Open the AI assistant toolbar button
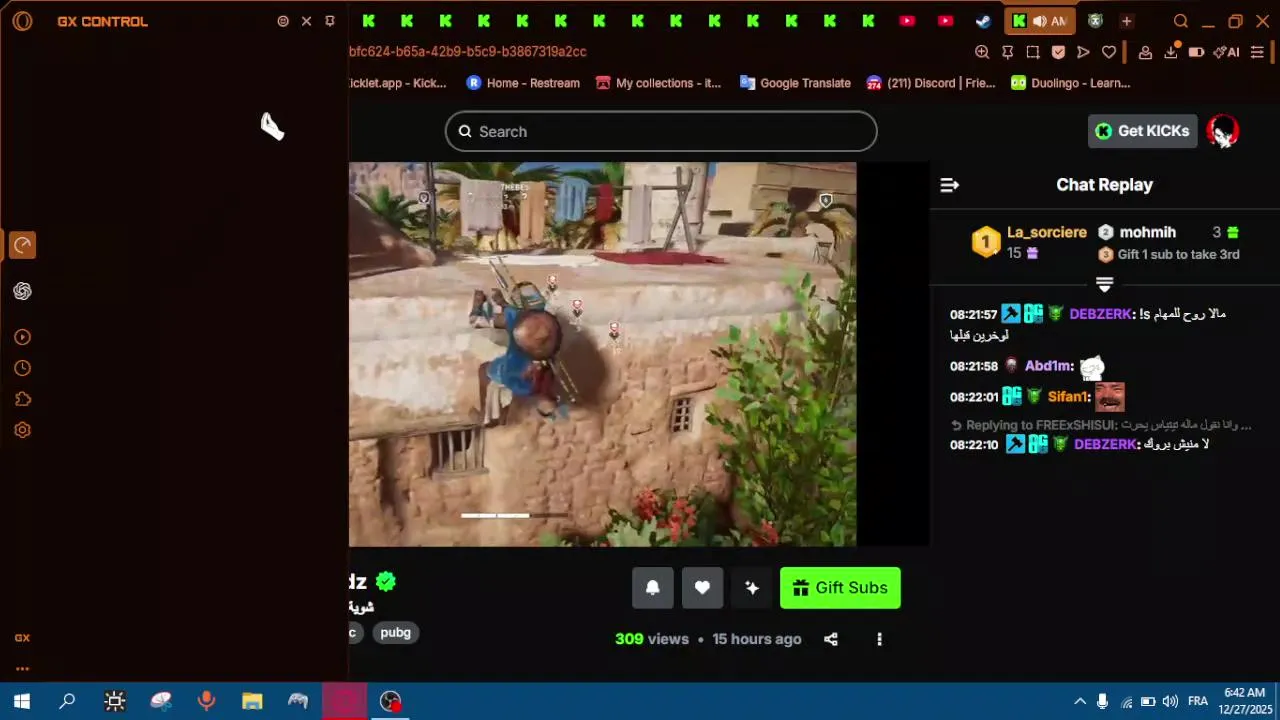This screenshot has width=1280, height=720. point(1226,52)
